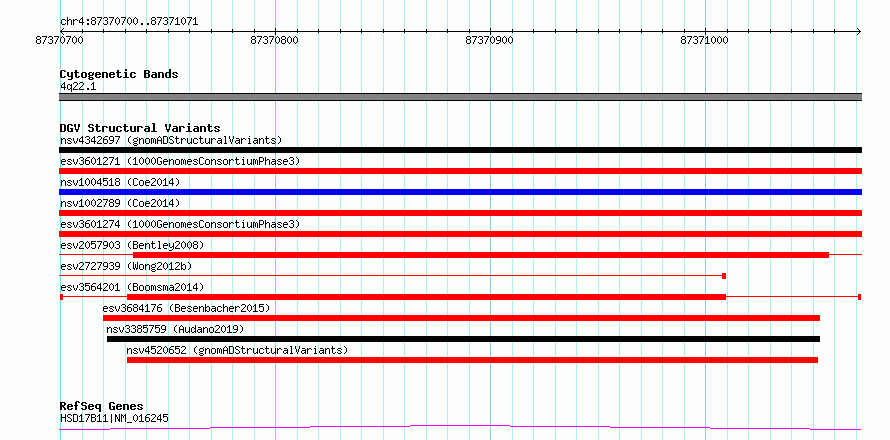
Task: Open nsv4520652 gnomADStructuralVariants label
Action: click(x=237, y=350)
